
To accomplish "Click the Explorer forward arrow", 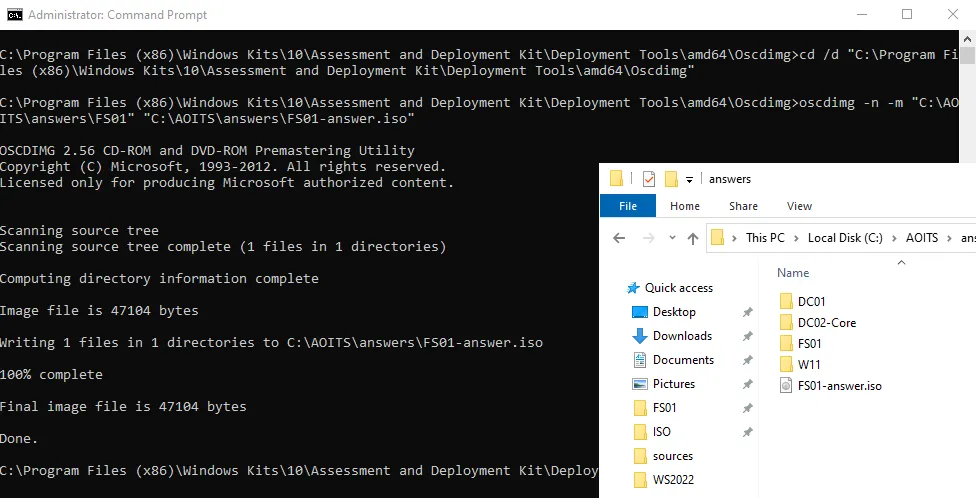I will 648,238.
